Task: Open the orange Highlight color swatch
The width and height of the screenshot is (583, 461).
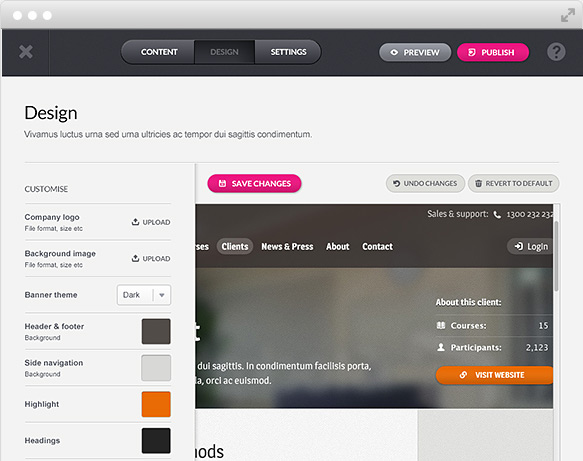Action: (156, 404)
